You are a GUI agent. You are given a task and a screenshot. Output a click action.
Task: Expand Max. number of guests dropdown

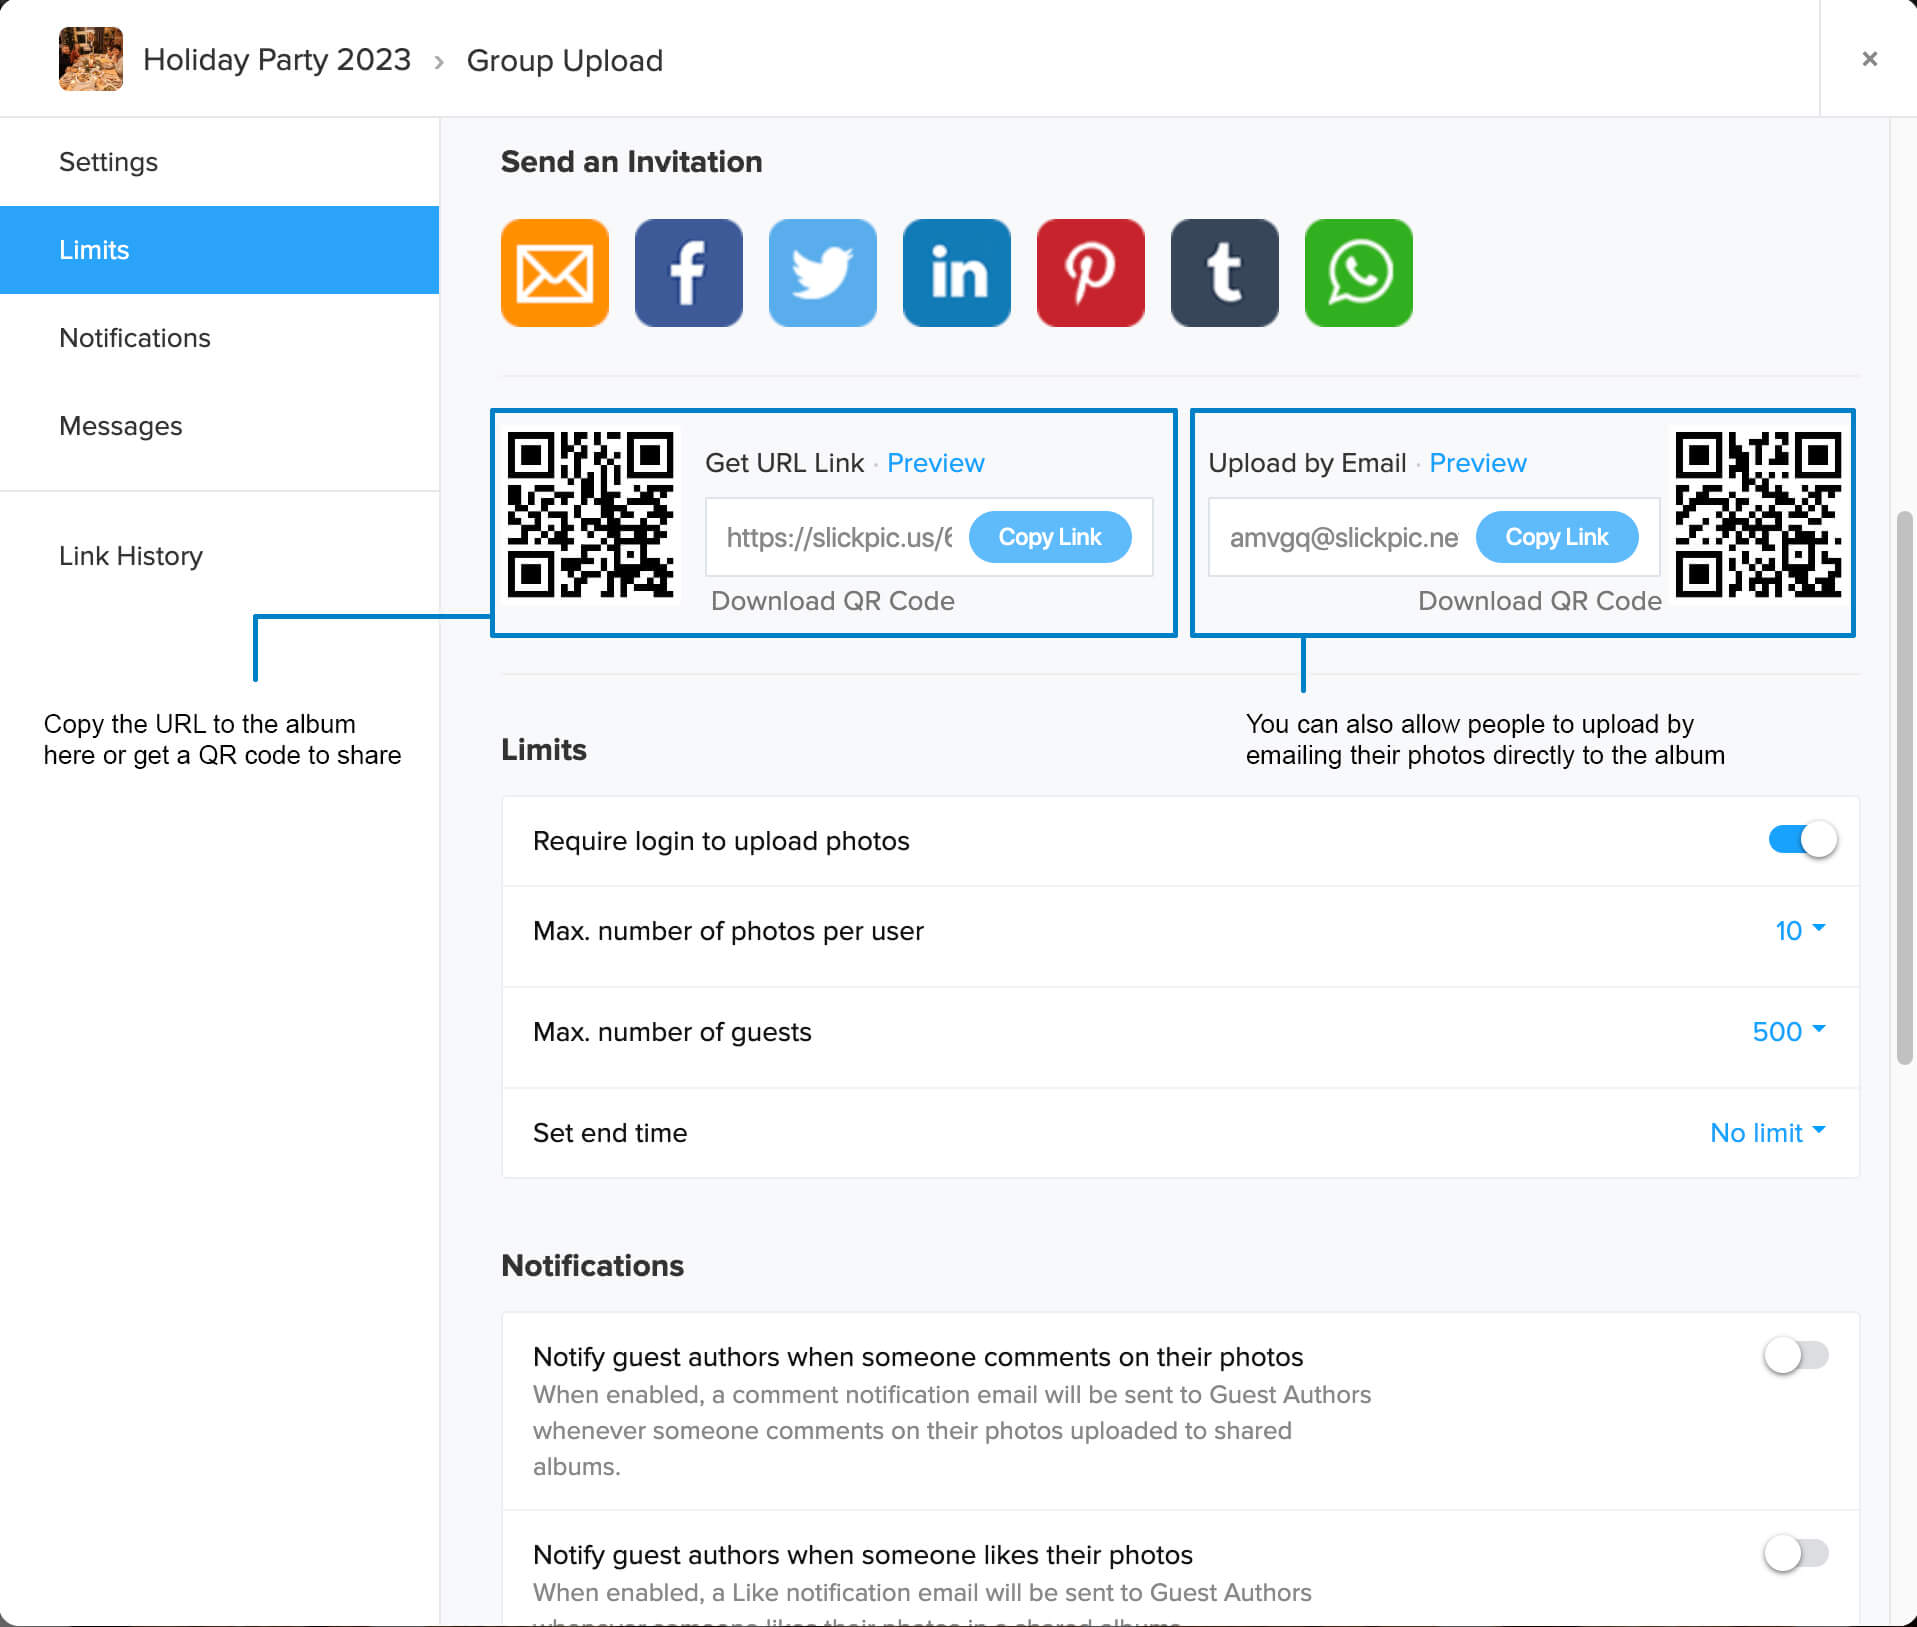tap(1788, 1032)
